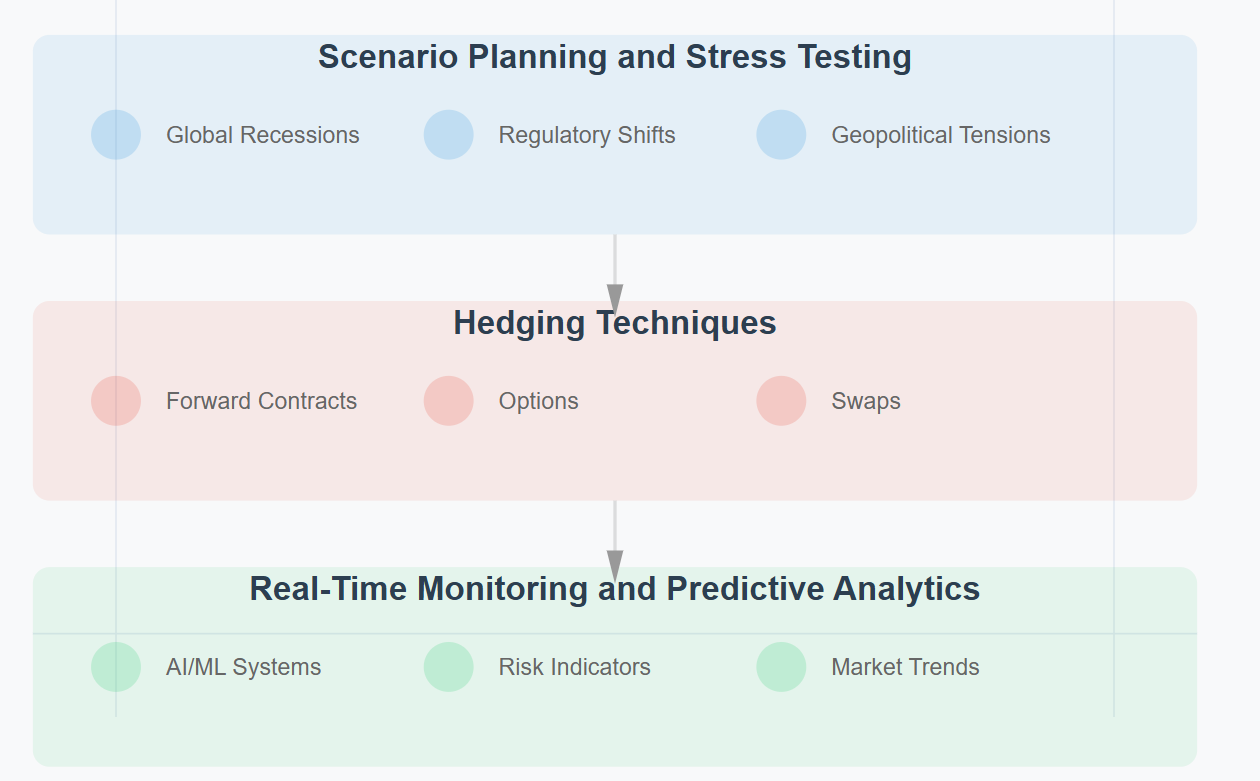Click the circle icon beside Global Recessions
This screenshot has height=781, width=1260.
tap(116, 135)
